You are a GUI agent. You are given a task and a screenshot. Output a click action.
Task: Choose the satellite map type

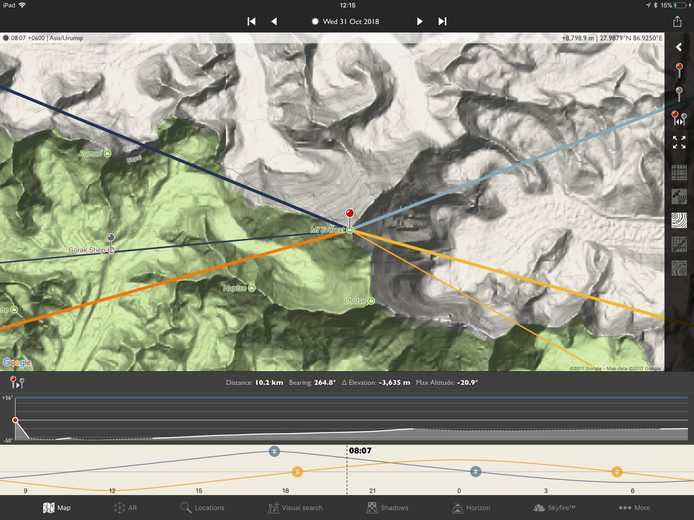(x=679, y=196)
